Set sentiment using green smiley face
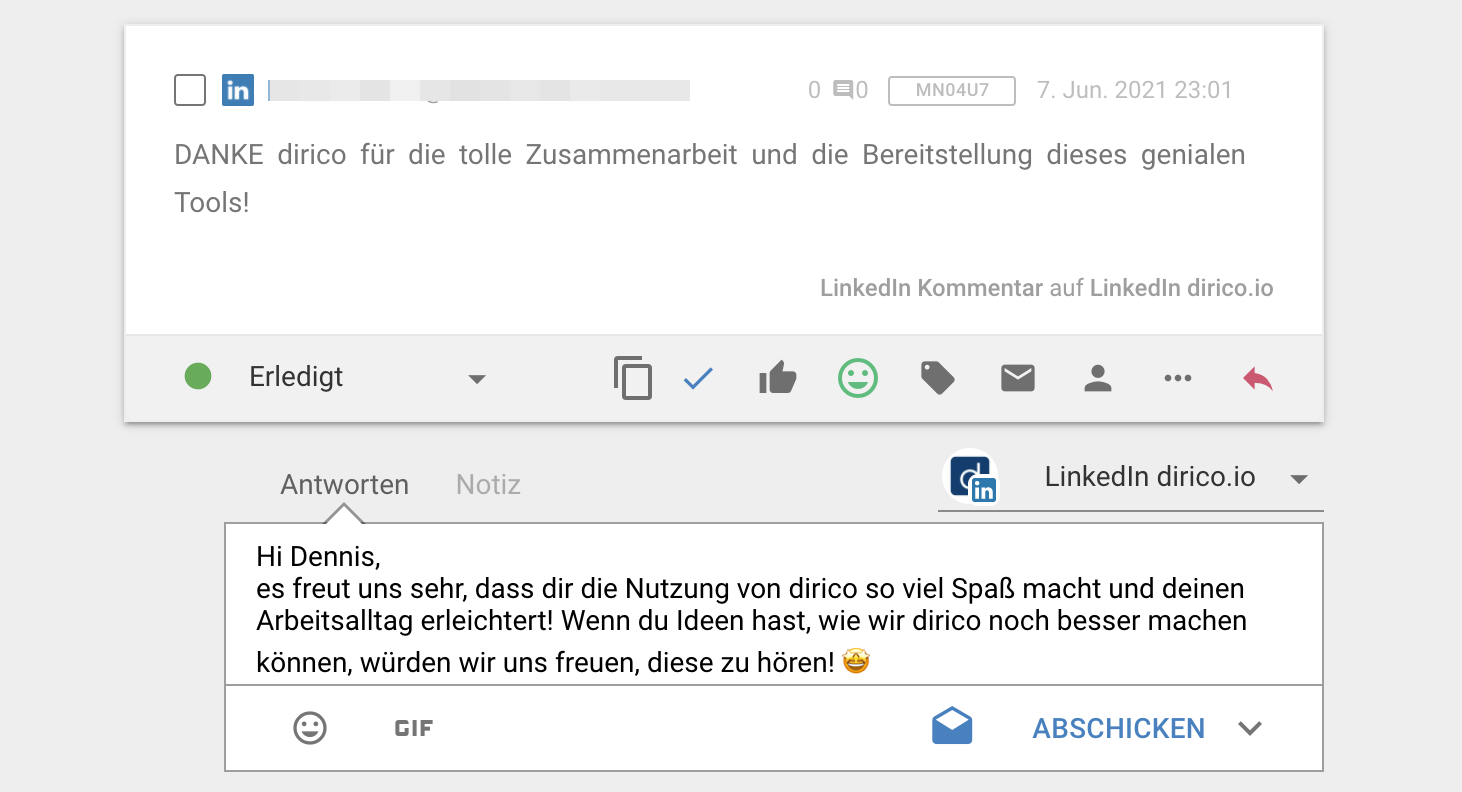Screen dimensions: 1462x792 point(858,378)
